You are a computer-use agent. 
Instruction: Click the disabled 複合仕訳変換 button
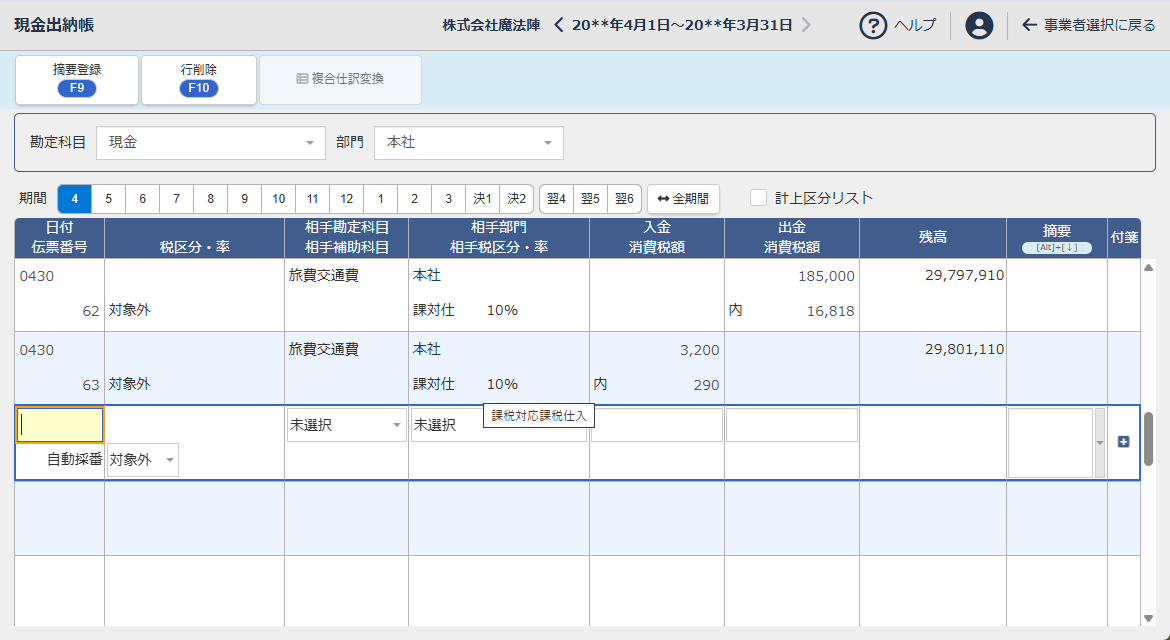[340, 79]
